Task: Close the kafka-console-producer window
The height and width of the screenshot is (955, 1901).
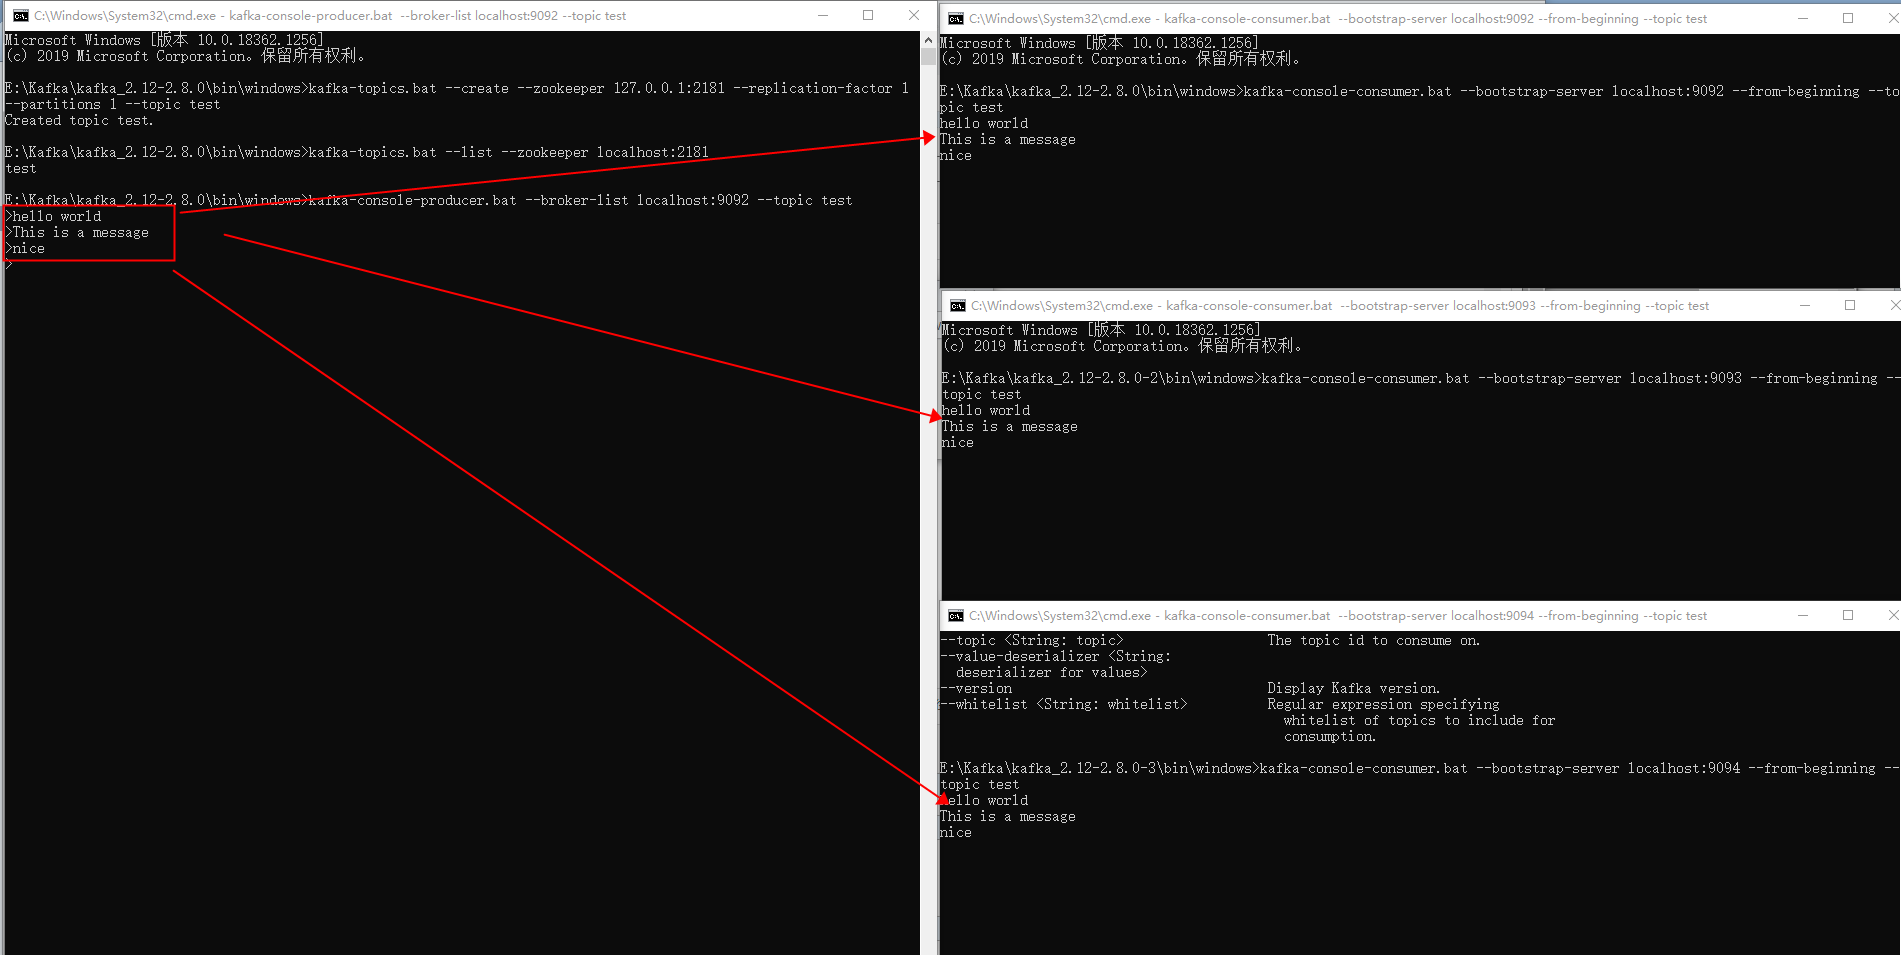Action: pos(913,15)
